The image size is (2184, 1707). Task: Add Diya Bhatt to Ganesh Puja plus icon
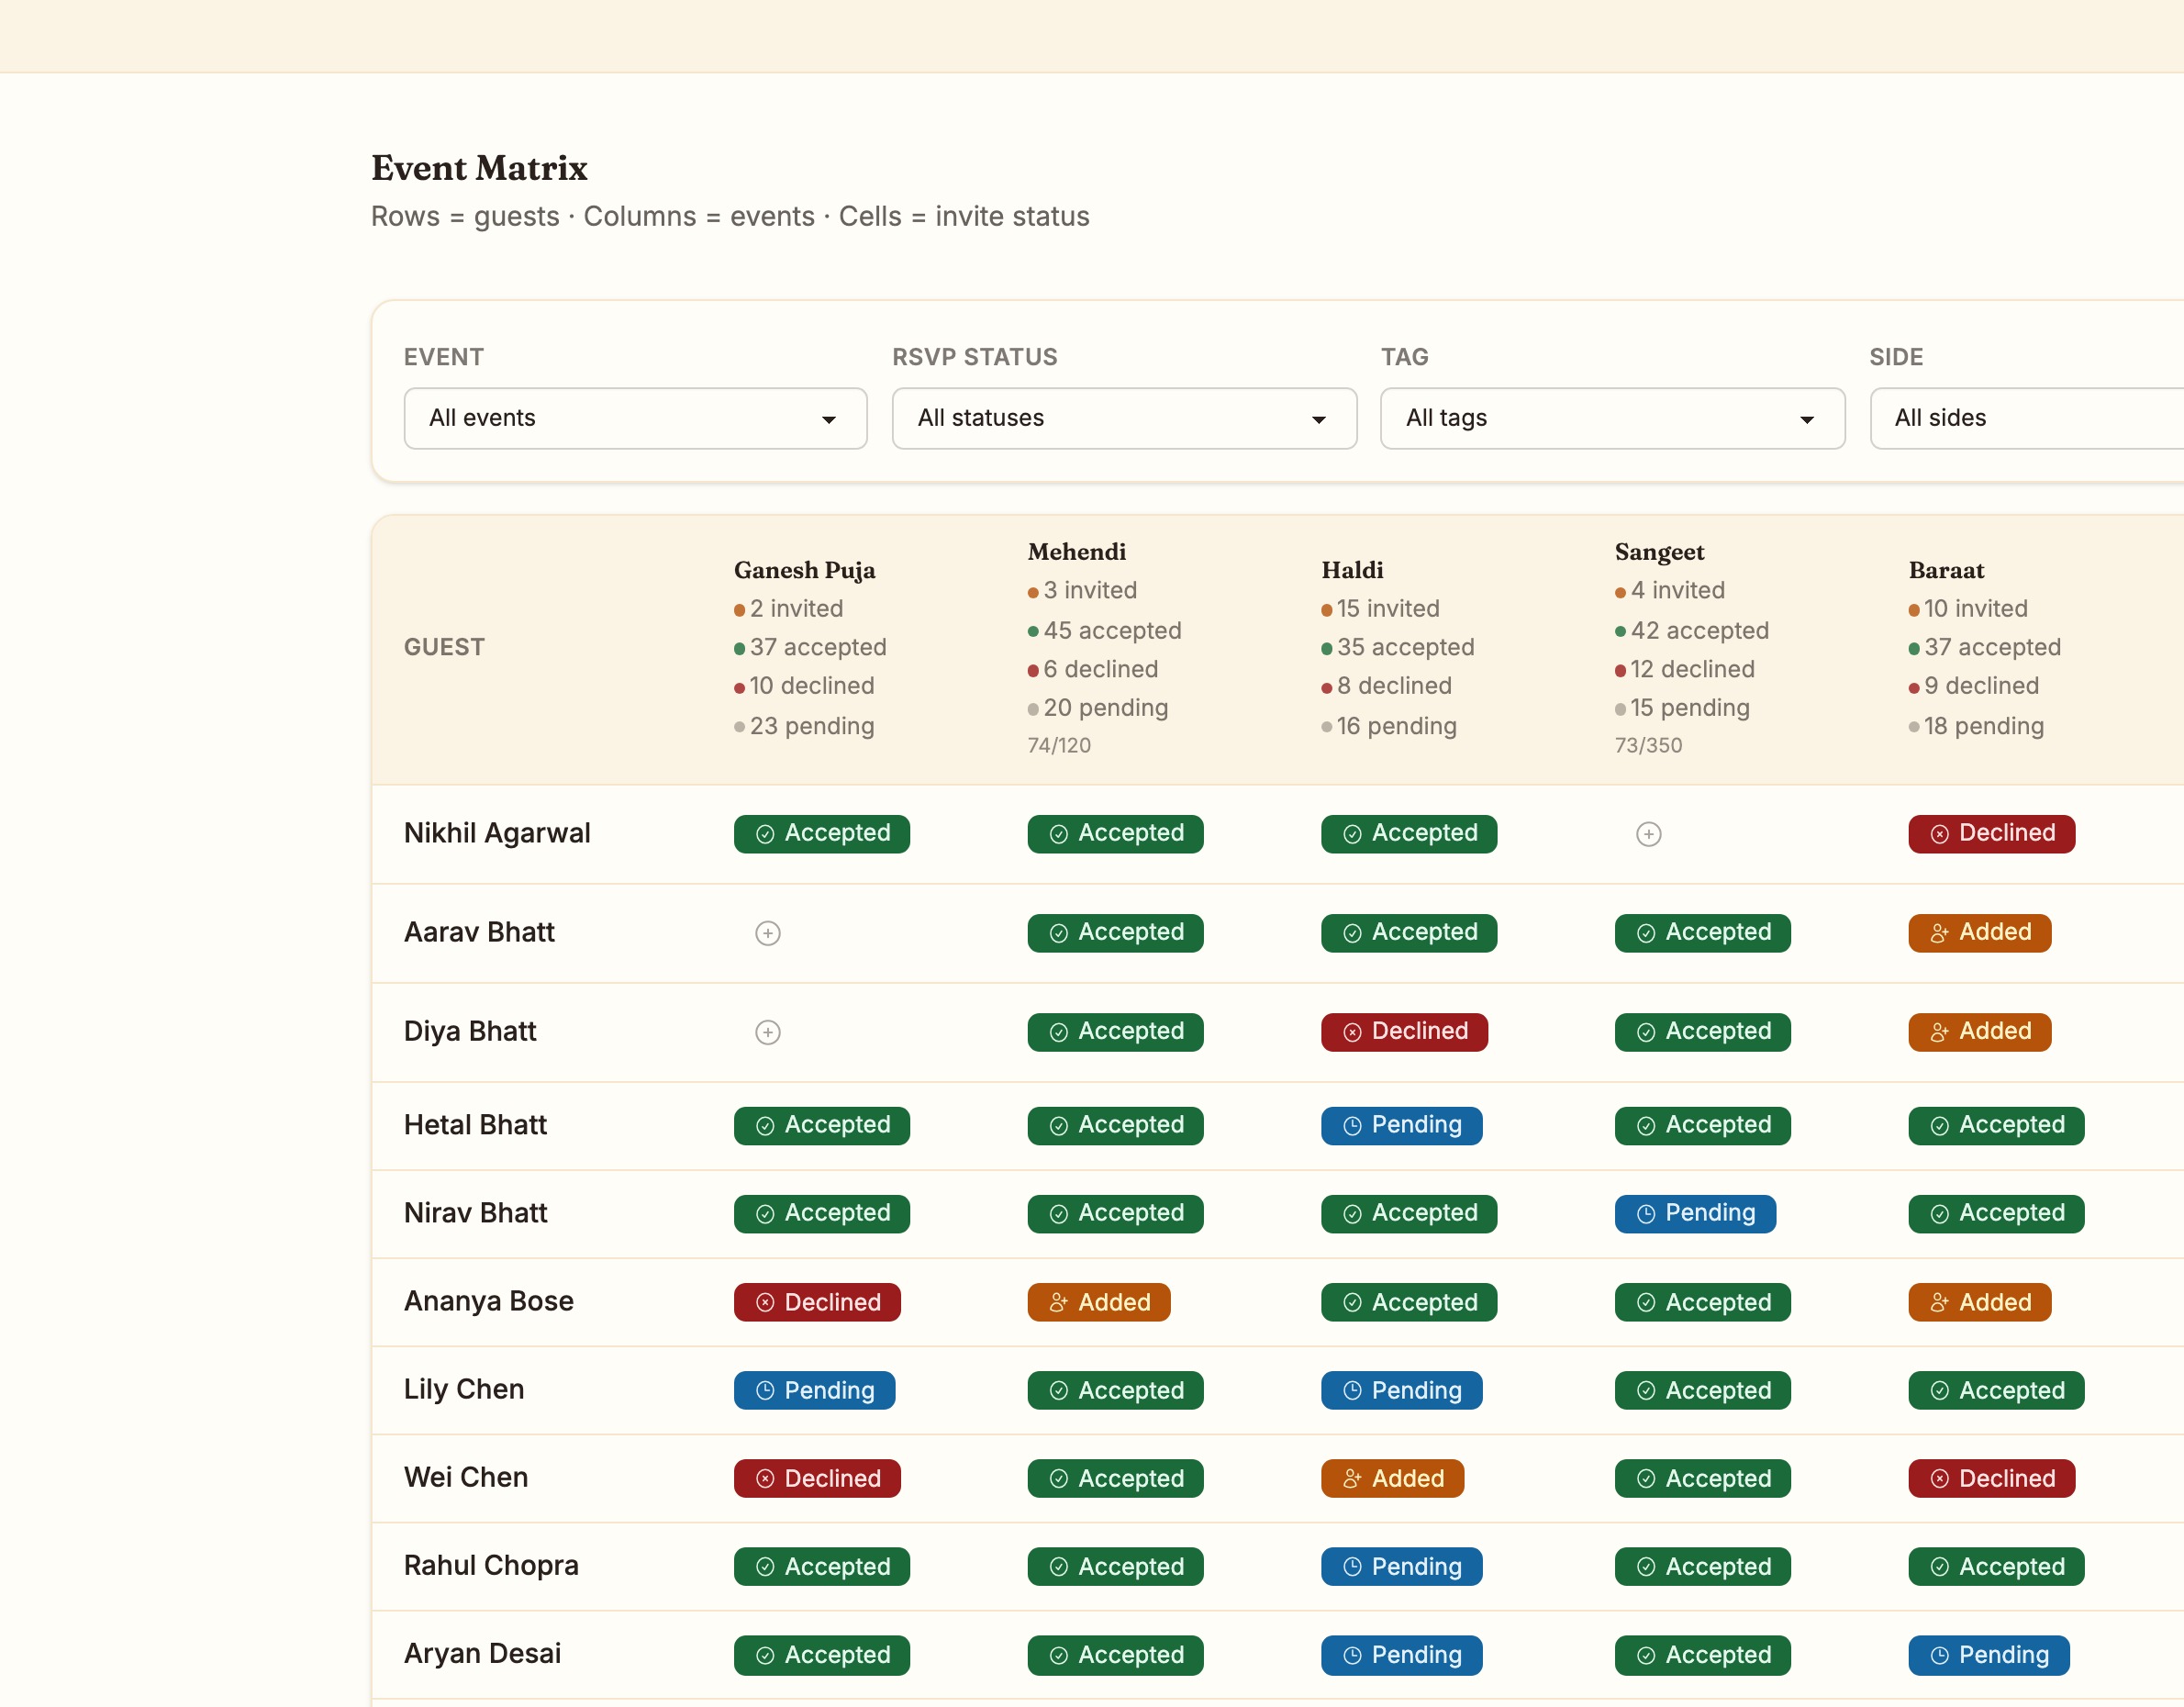click(x=767, y=1032)
